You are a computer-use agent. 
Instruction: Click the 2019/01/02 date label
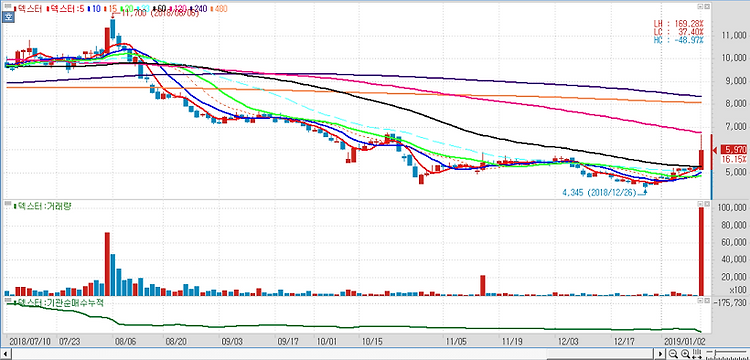[x=686, y=342]
